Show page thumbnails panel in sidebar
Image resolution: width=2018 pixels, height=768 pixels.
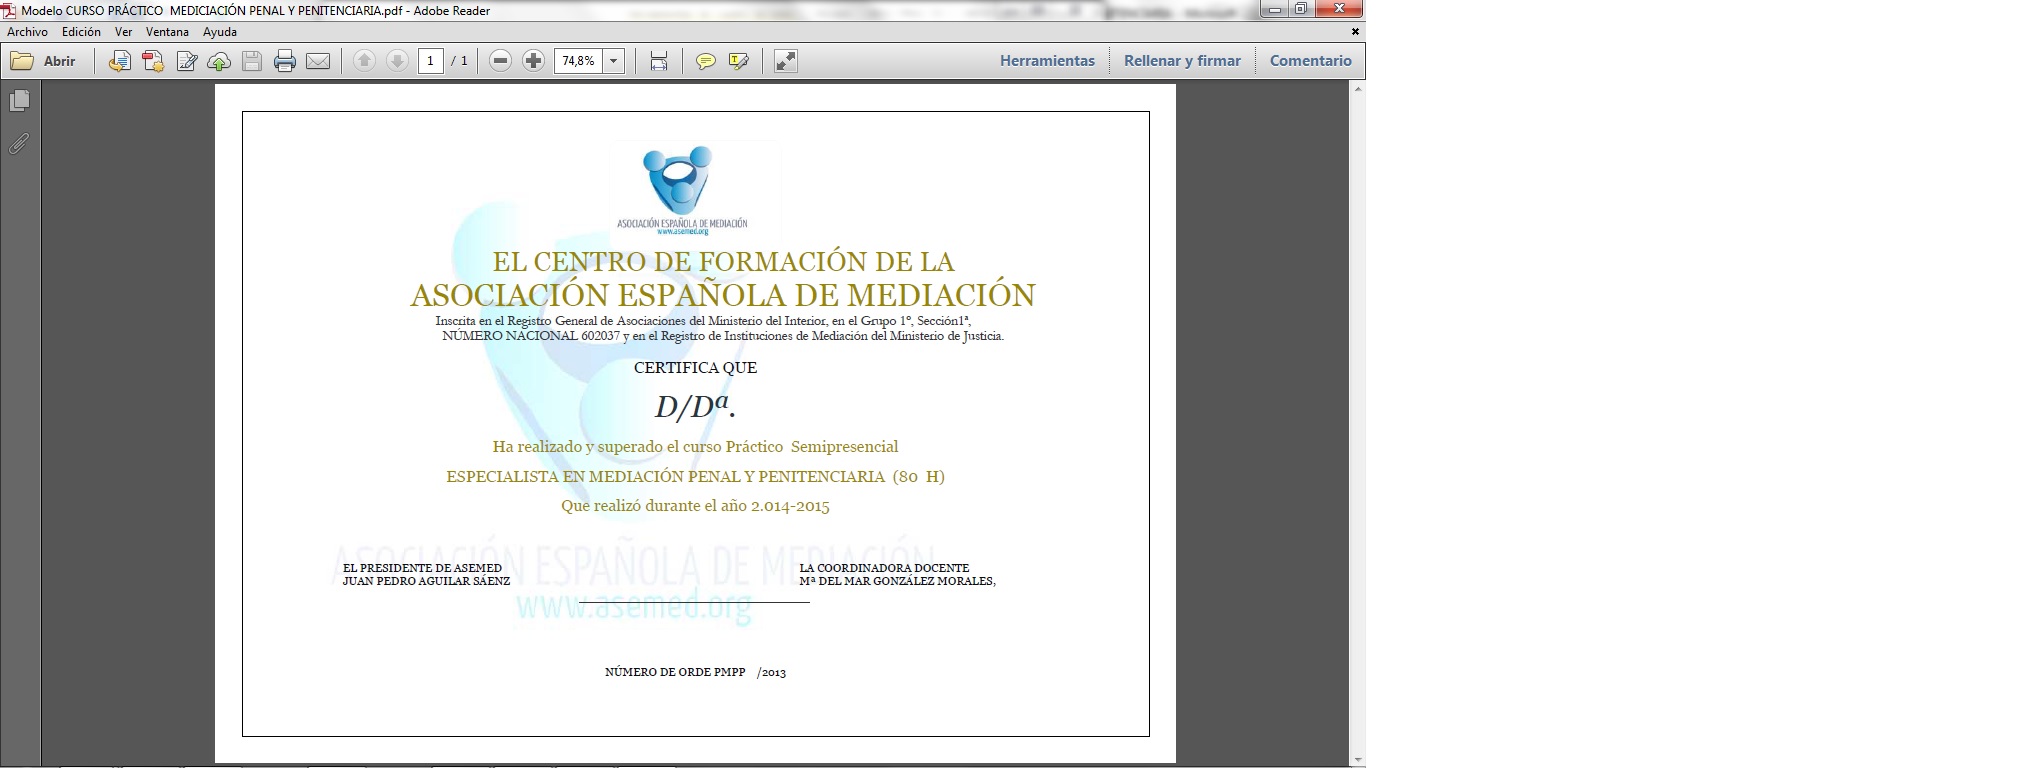[19, 101]
